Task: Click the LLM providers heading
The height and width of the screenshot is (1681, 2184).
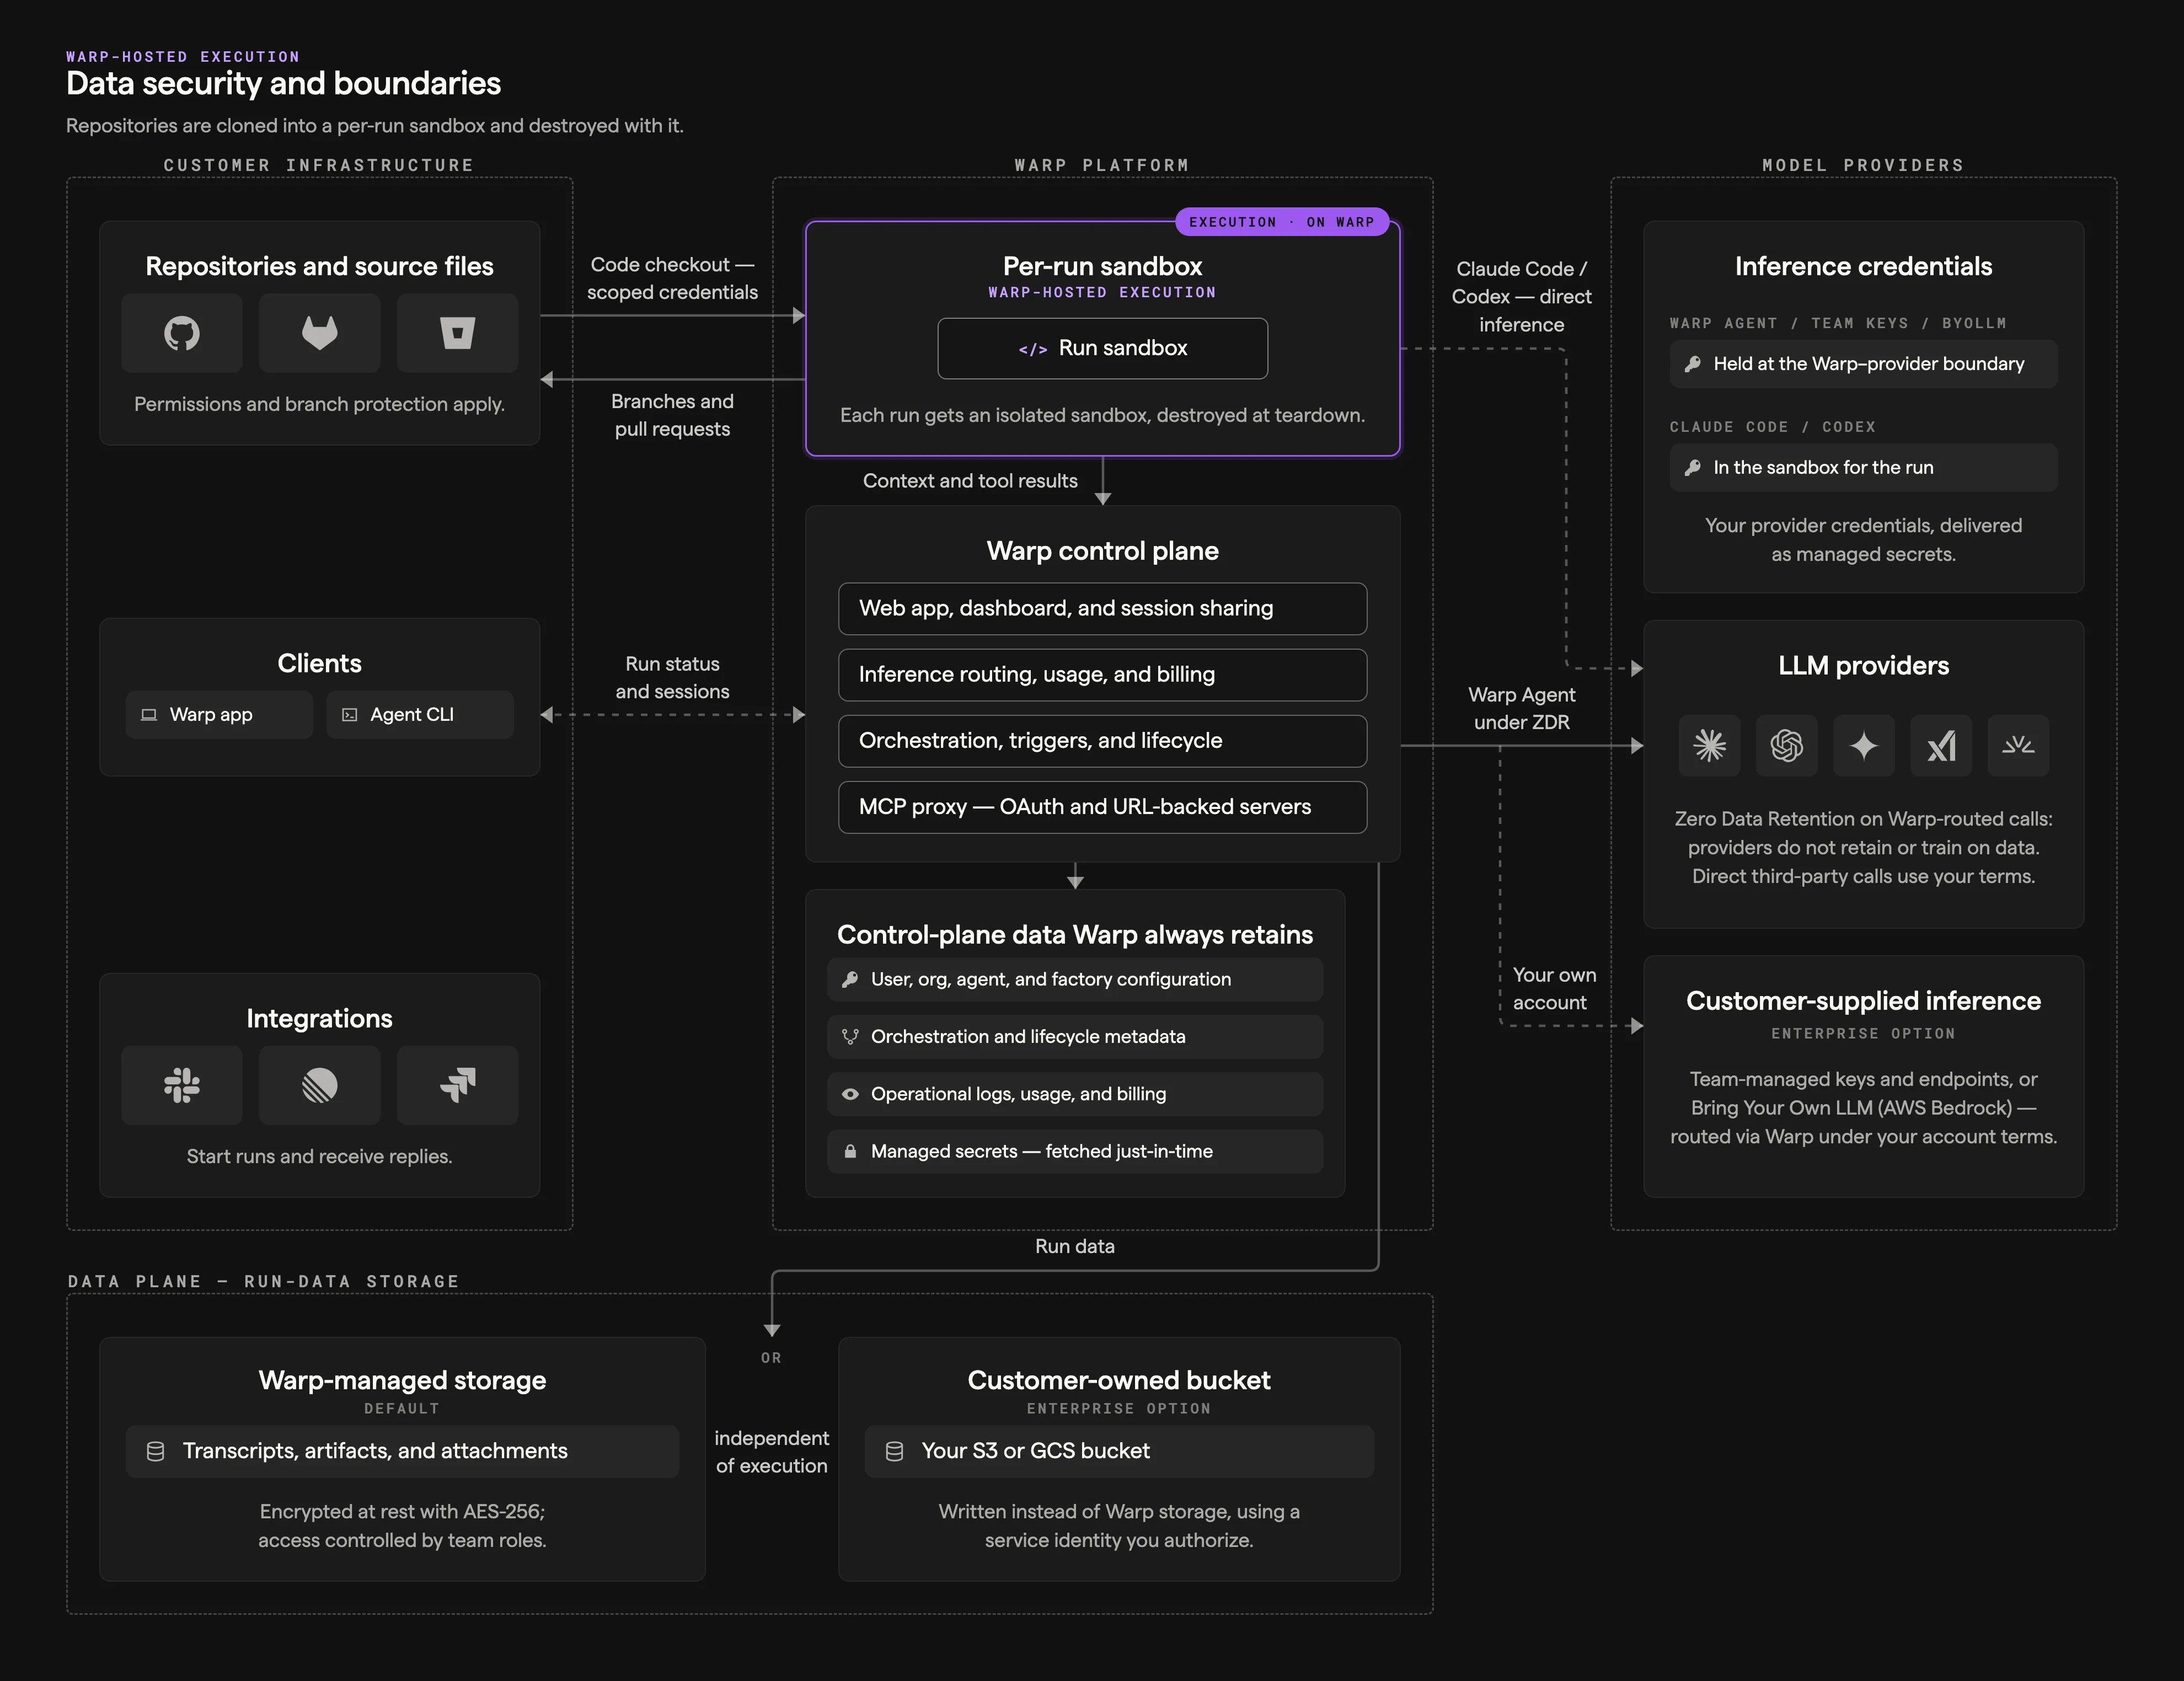Action: [x=1863, y=666]
